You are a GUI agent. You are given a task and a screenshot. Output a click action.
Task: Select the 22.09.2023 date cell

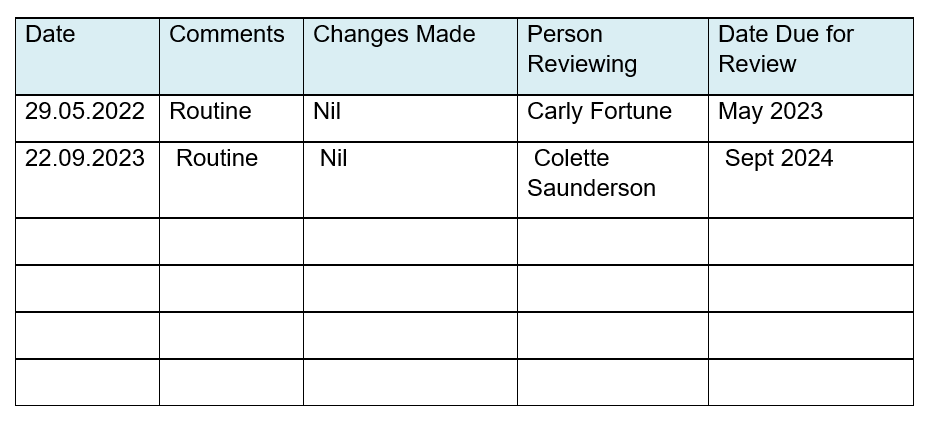point(87,180)
